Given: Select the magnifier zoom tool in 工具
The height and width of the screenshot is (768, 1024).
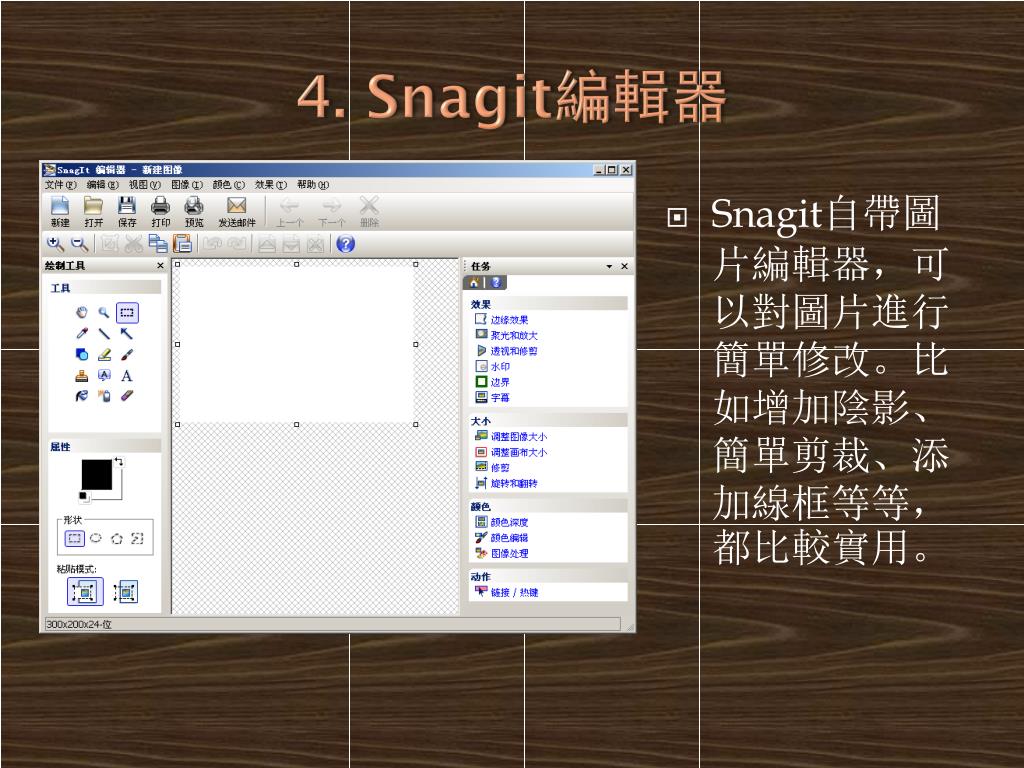Looking at the screenshot, I should [104, 313].
